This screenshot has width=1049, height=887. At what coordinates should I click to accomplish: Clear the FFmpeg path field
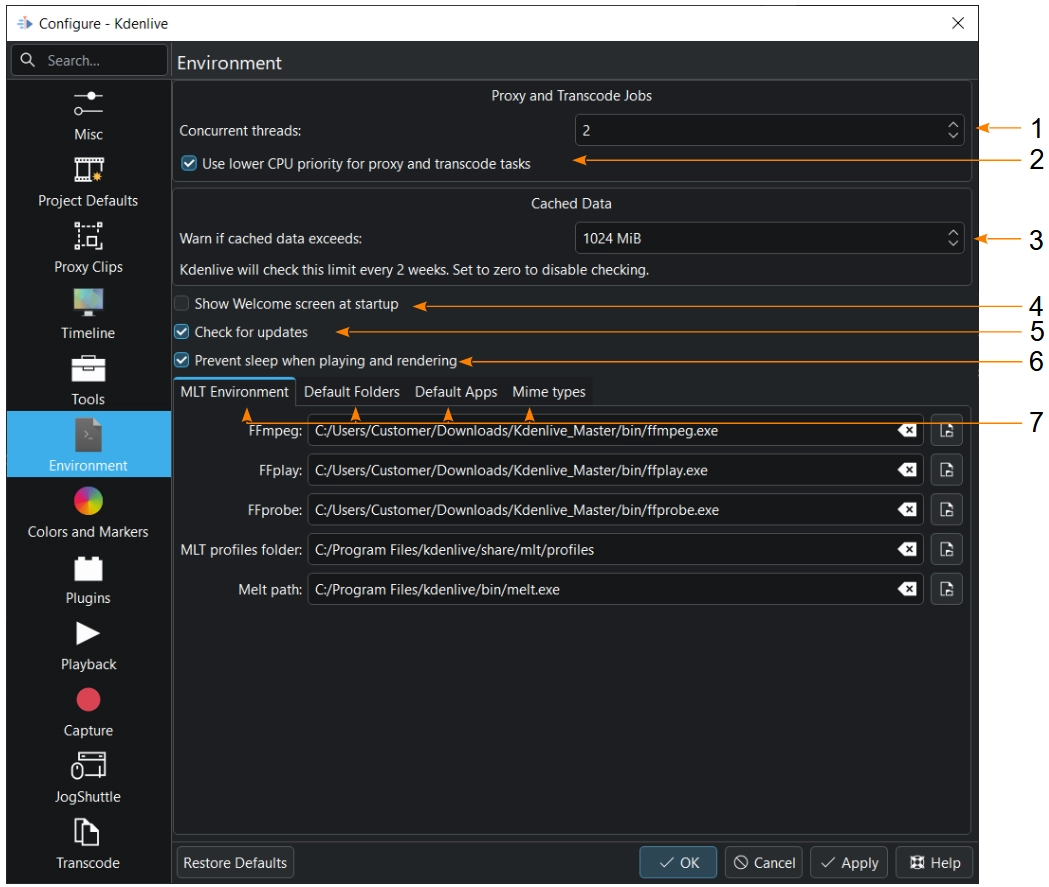tap(906, 431)
